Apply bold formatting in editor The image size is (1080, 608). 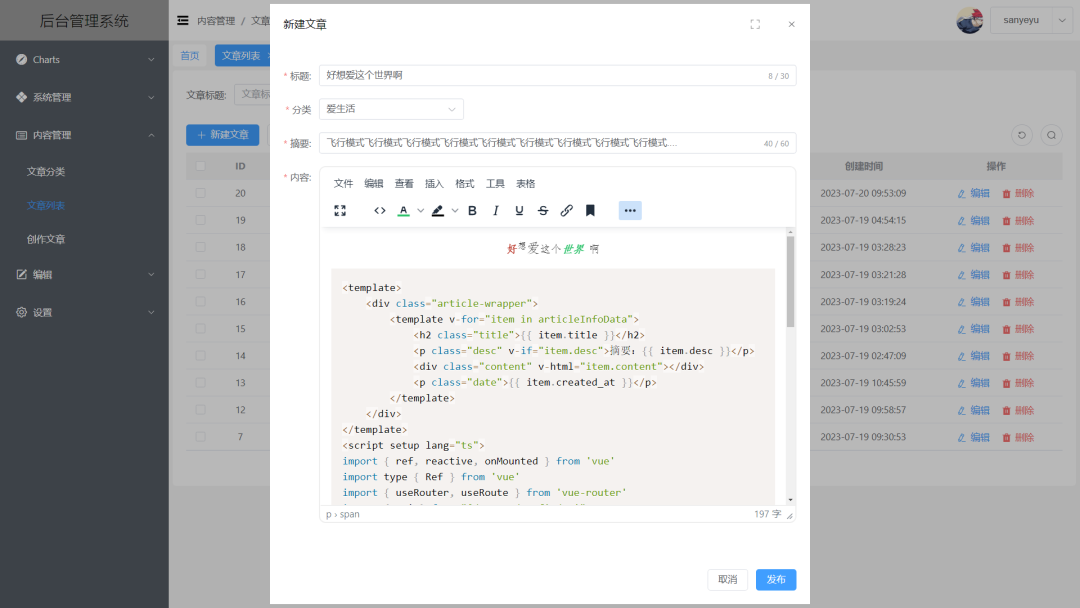472,210
